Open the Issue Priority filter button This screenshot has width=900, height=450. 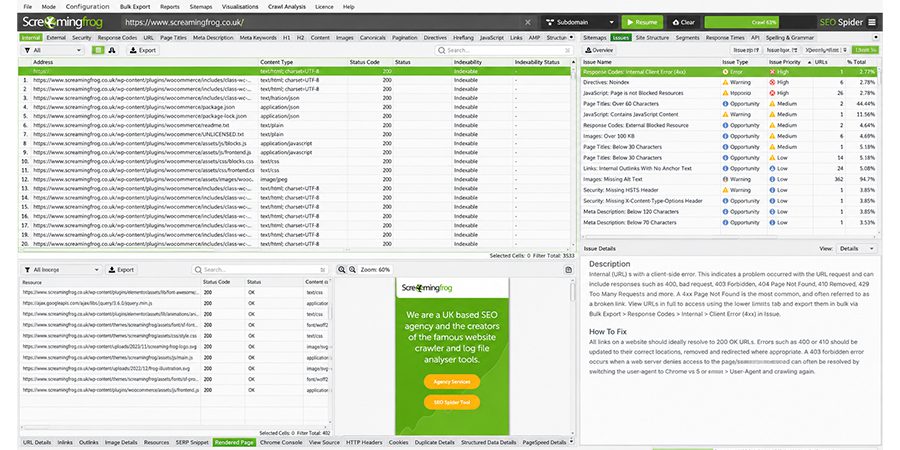(x=782, y=51)
